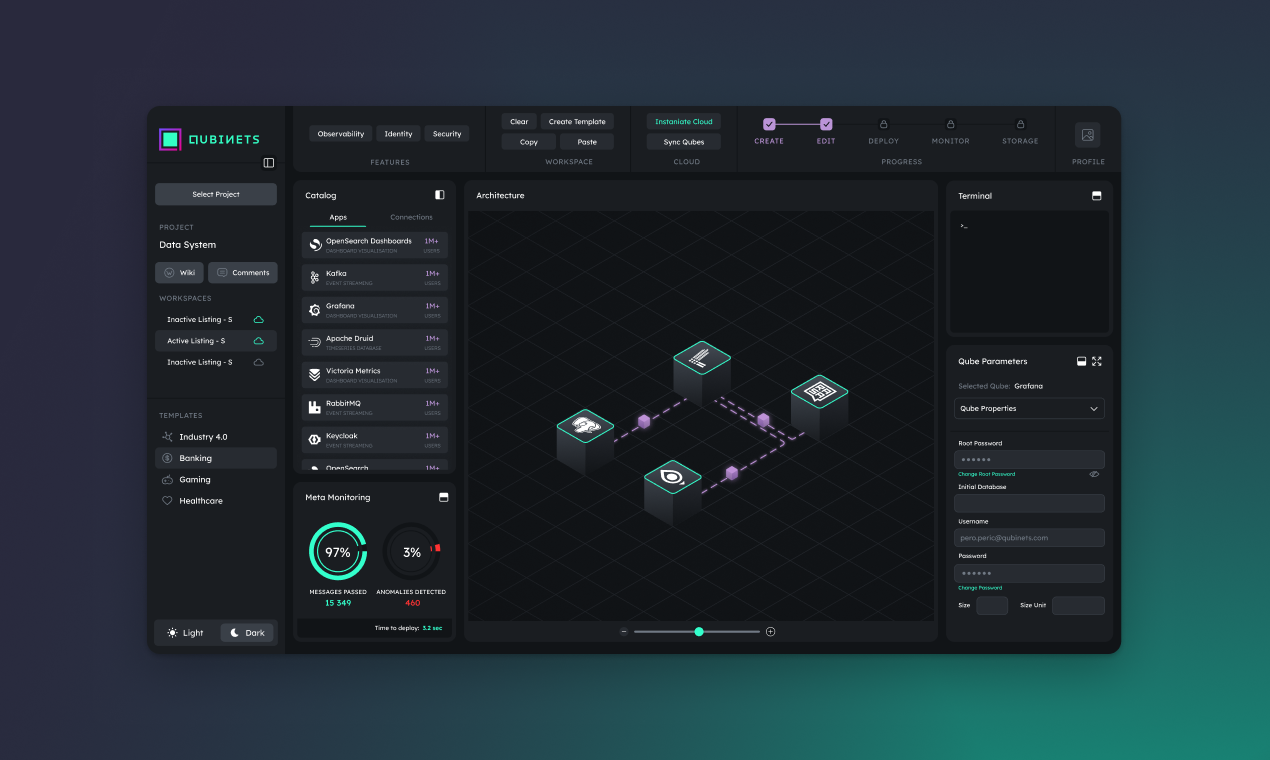Click the Initial Database input field
Image resolution: width=1270 pixels, height=760 pixels.
(x=1029, y=503)
